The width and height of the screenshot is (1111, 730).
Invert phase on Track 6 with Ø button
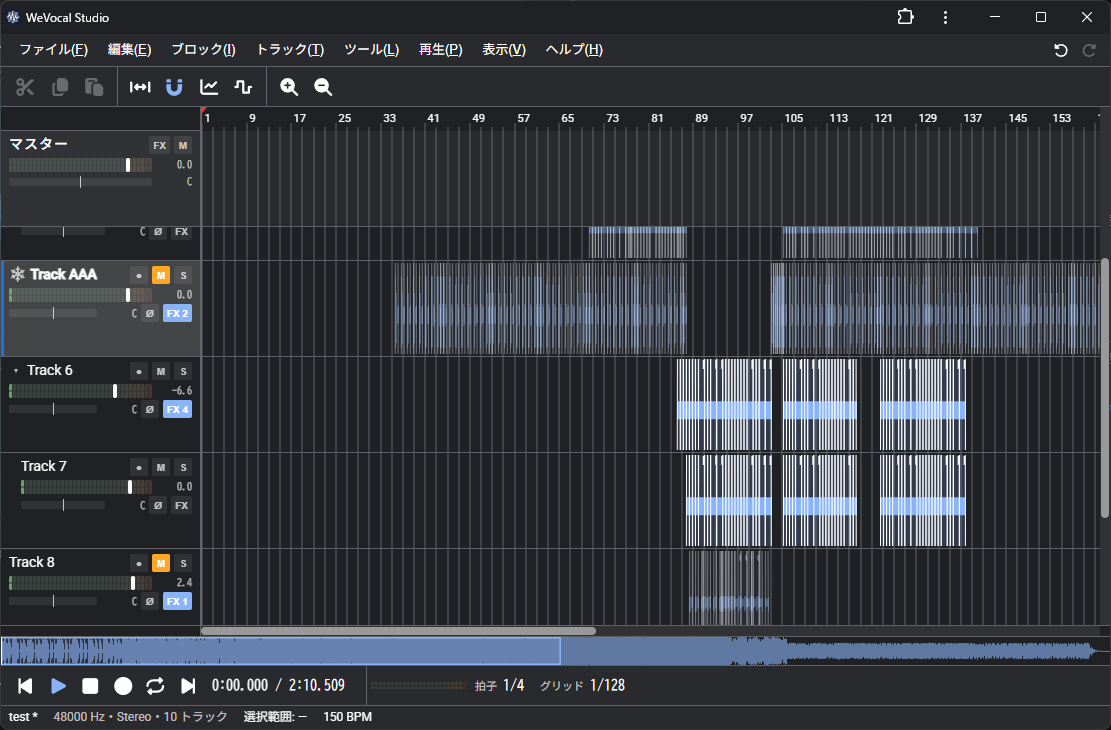click(x=150, y=410)
